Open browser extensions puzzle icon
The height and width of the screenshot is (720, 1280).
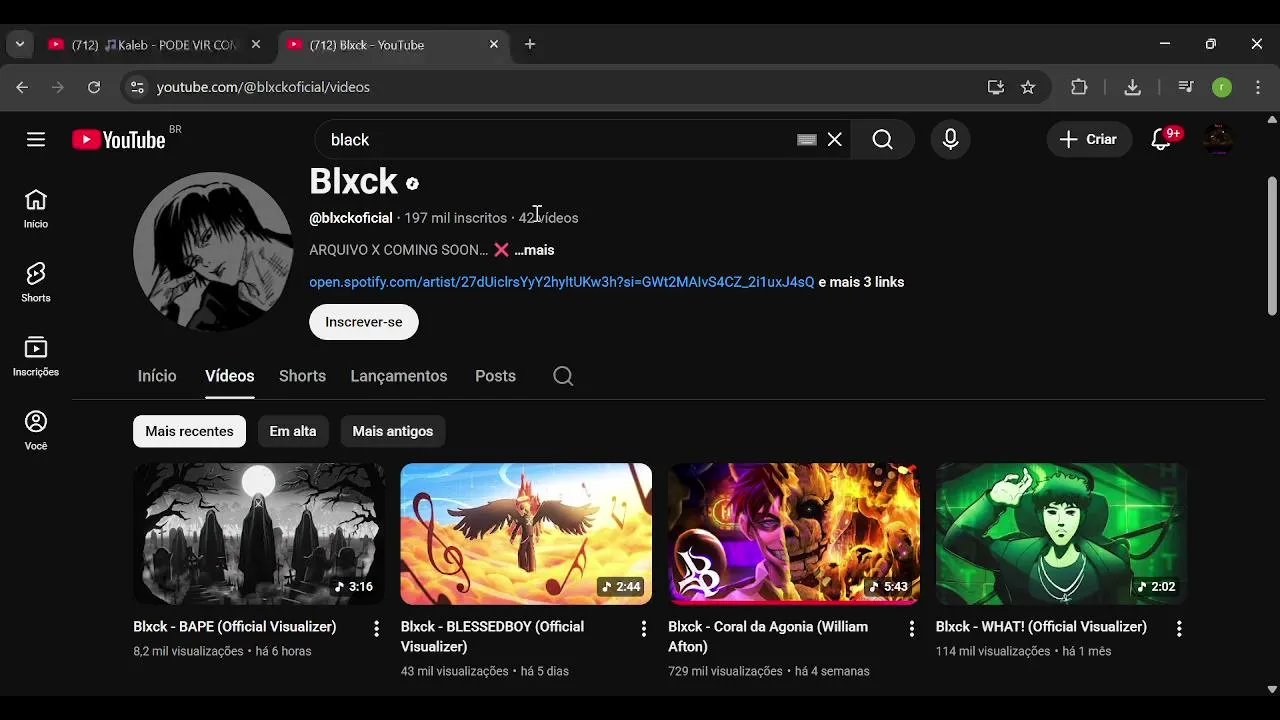coord(1079,87)
